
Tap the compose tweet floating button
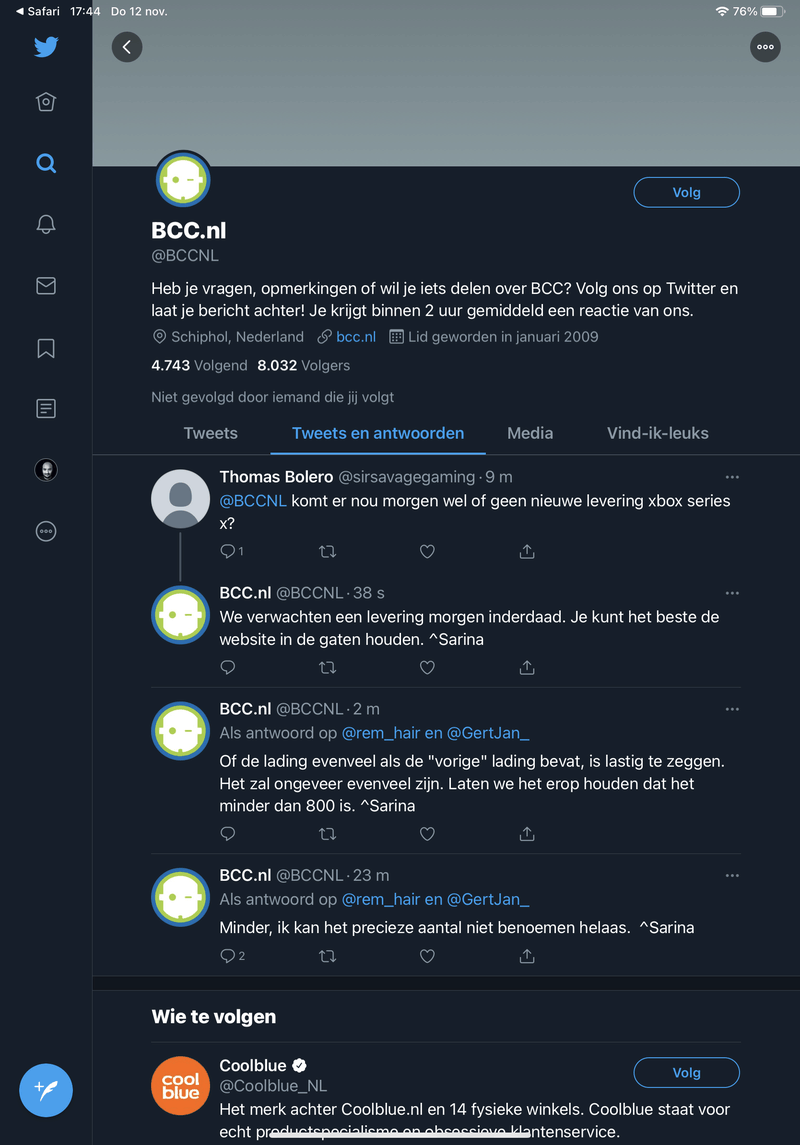coord(46,1088)
